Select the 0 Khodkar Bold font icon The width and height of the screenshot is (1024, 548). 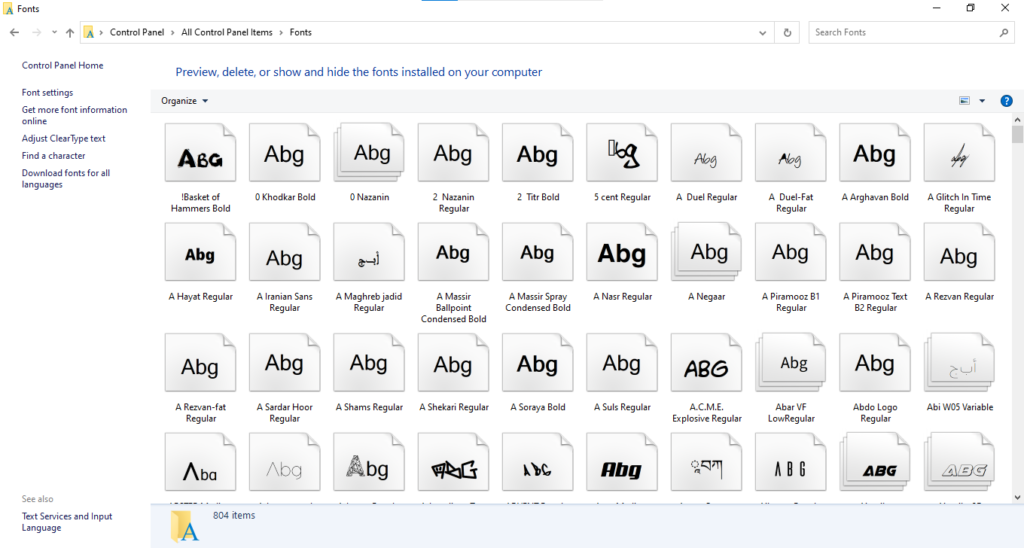[x=284, y=153]
